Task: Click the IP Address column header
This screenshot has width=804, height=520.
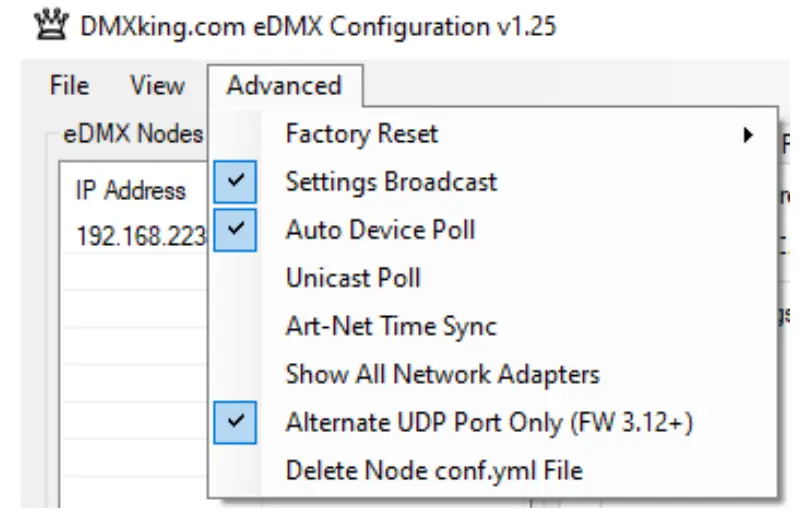Action: 130,191
